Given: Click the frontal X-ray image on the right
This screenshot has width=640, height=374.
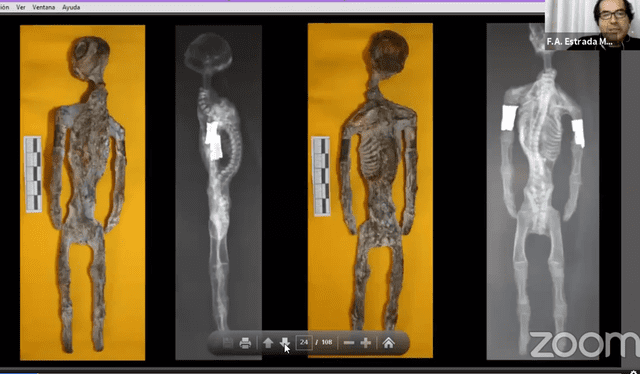Looking at the screenshot, I should coord(543,192).
